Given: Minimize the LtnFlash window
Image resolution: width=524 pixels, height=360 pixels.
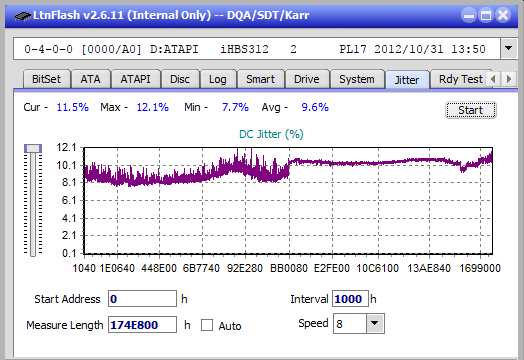Looking at the screenshot, I should tap(469, 15).
